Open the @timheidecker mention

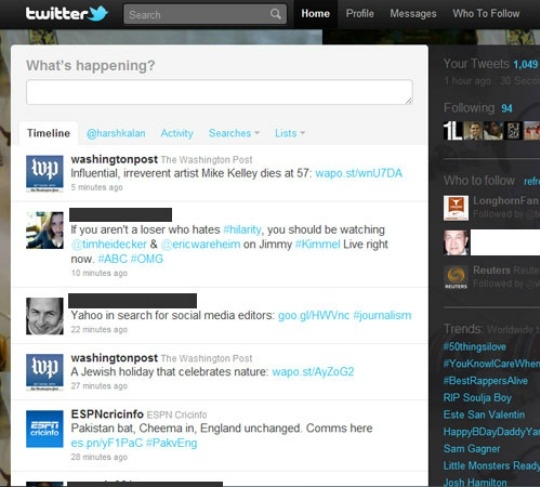point(109,244)
